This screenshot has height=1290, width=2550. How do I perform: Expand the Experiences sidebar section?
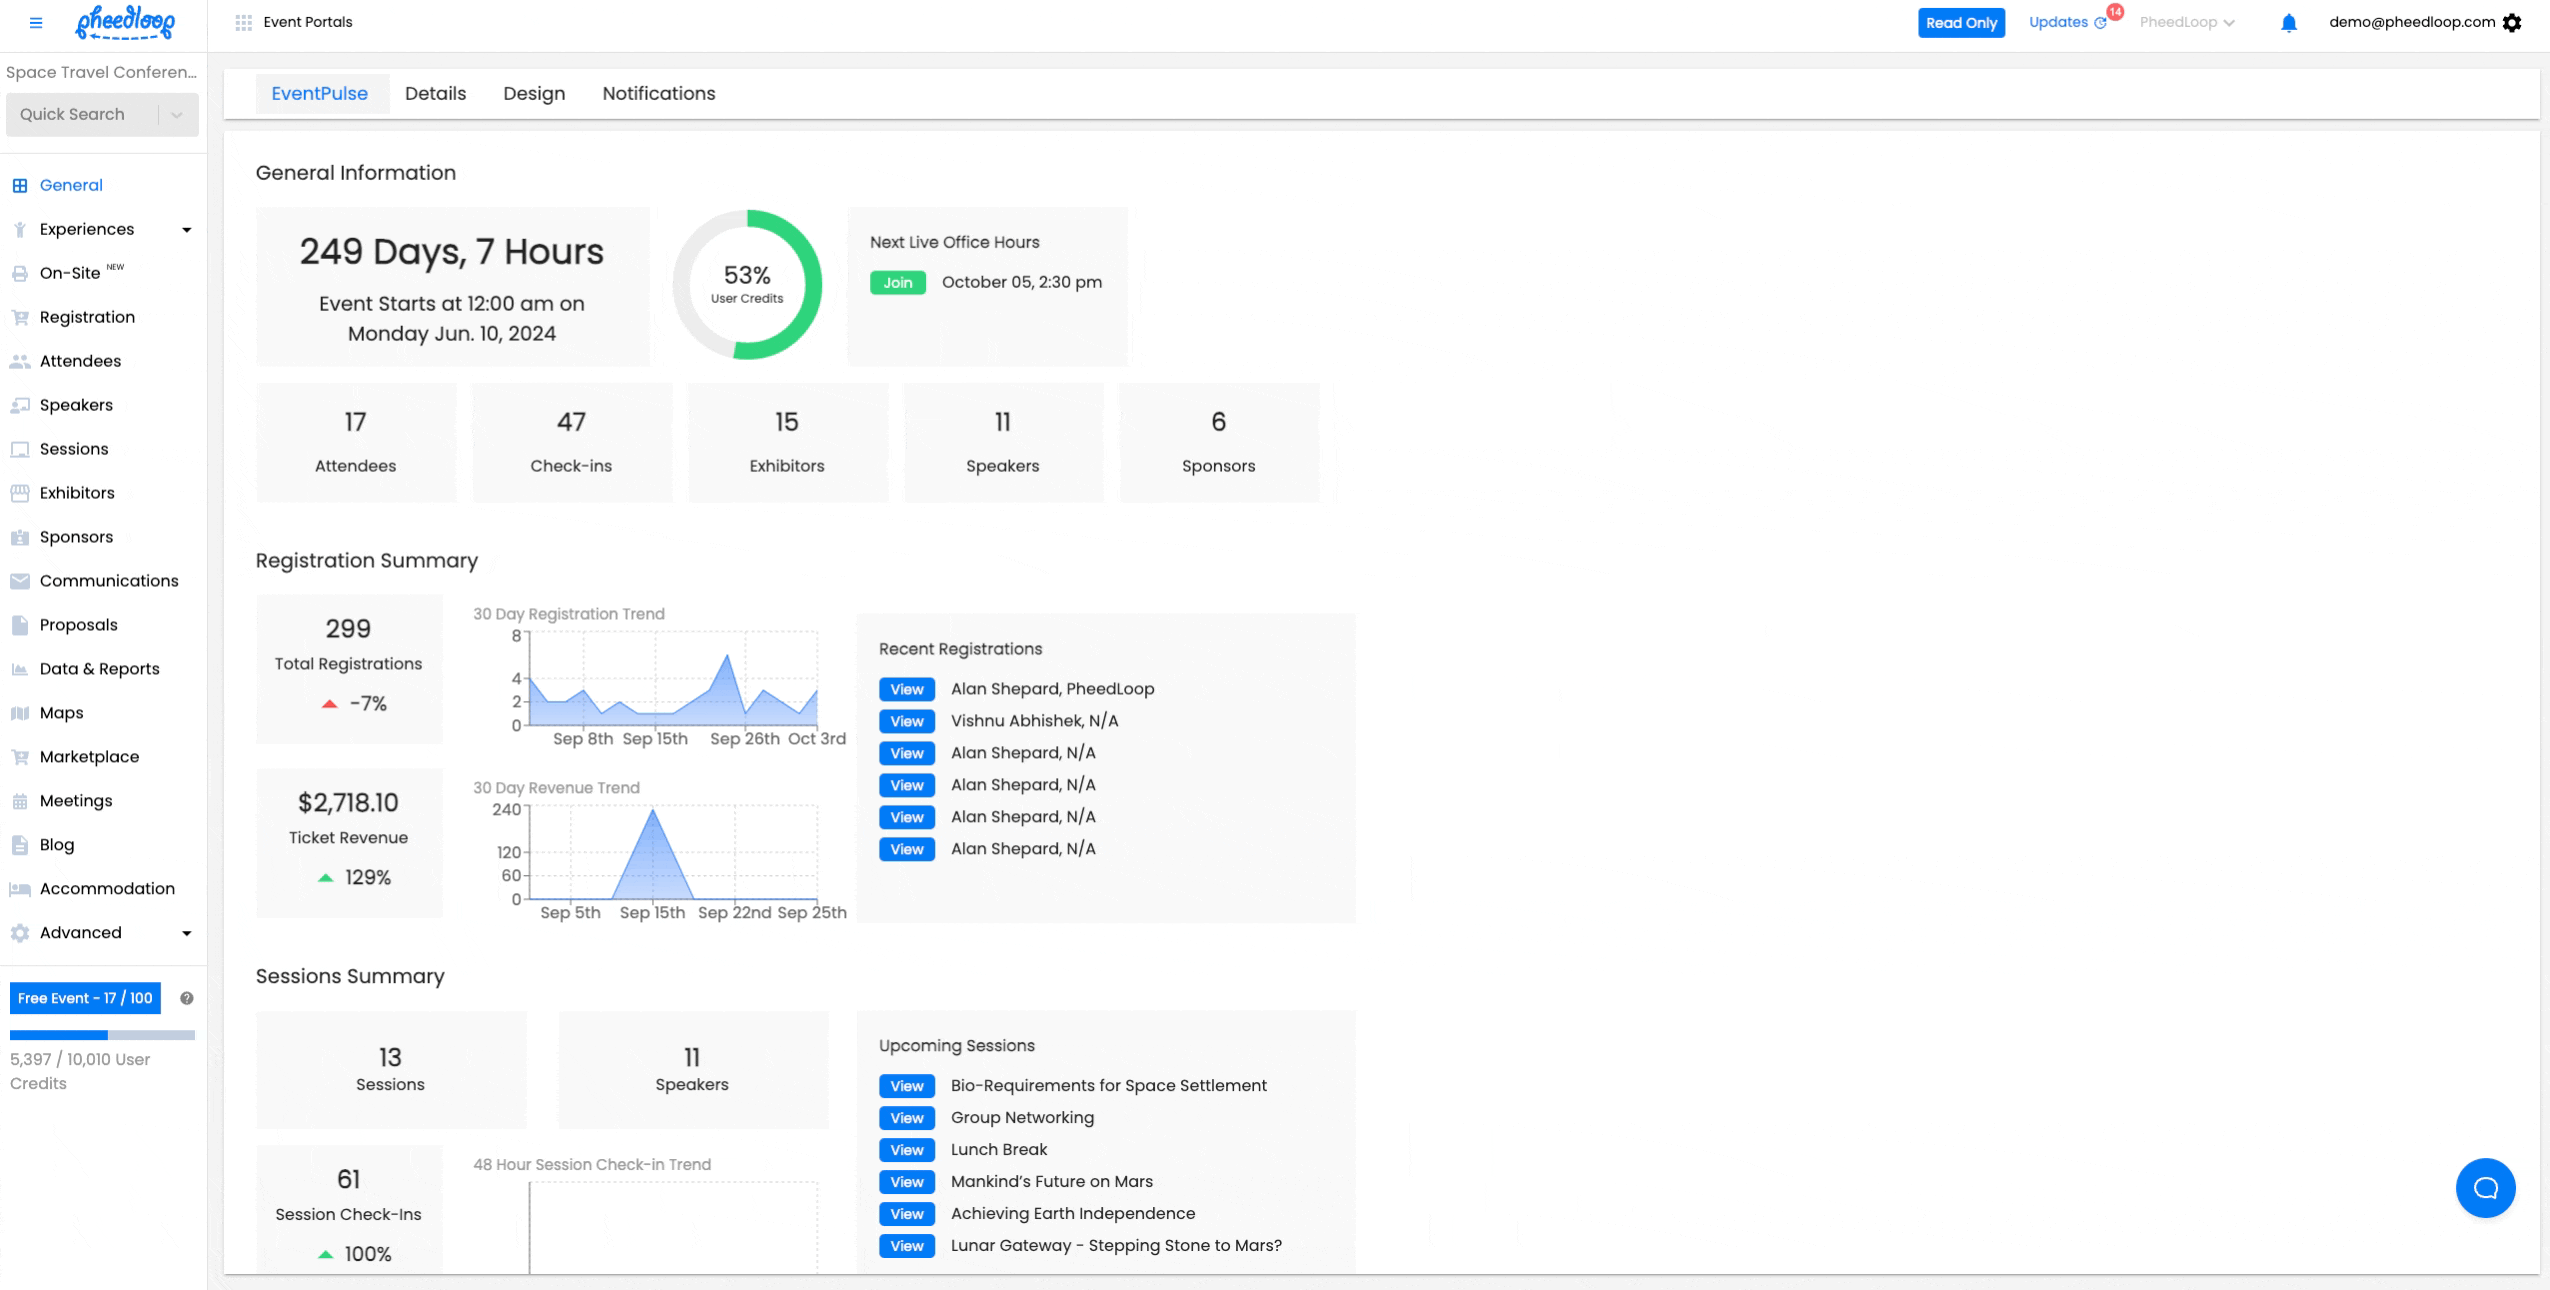(x=186, y=230)
